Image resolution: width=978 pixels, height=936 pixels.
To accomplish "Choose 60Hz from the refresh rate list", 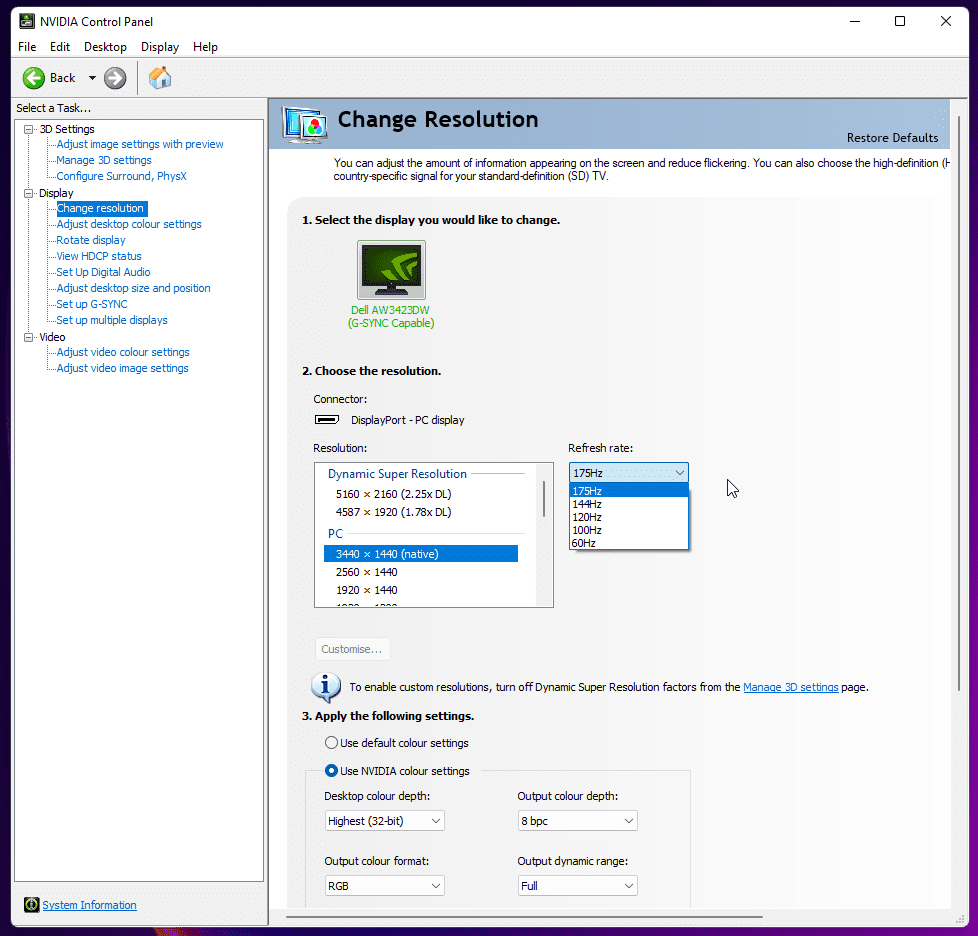I will 629,543.
